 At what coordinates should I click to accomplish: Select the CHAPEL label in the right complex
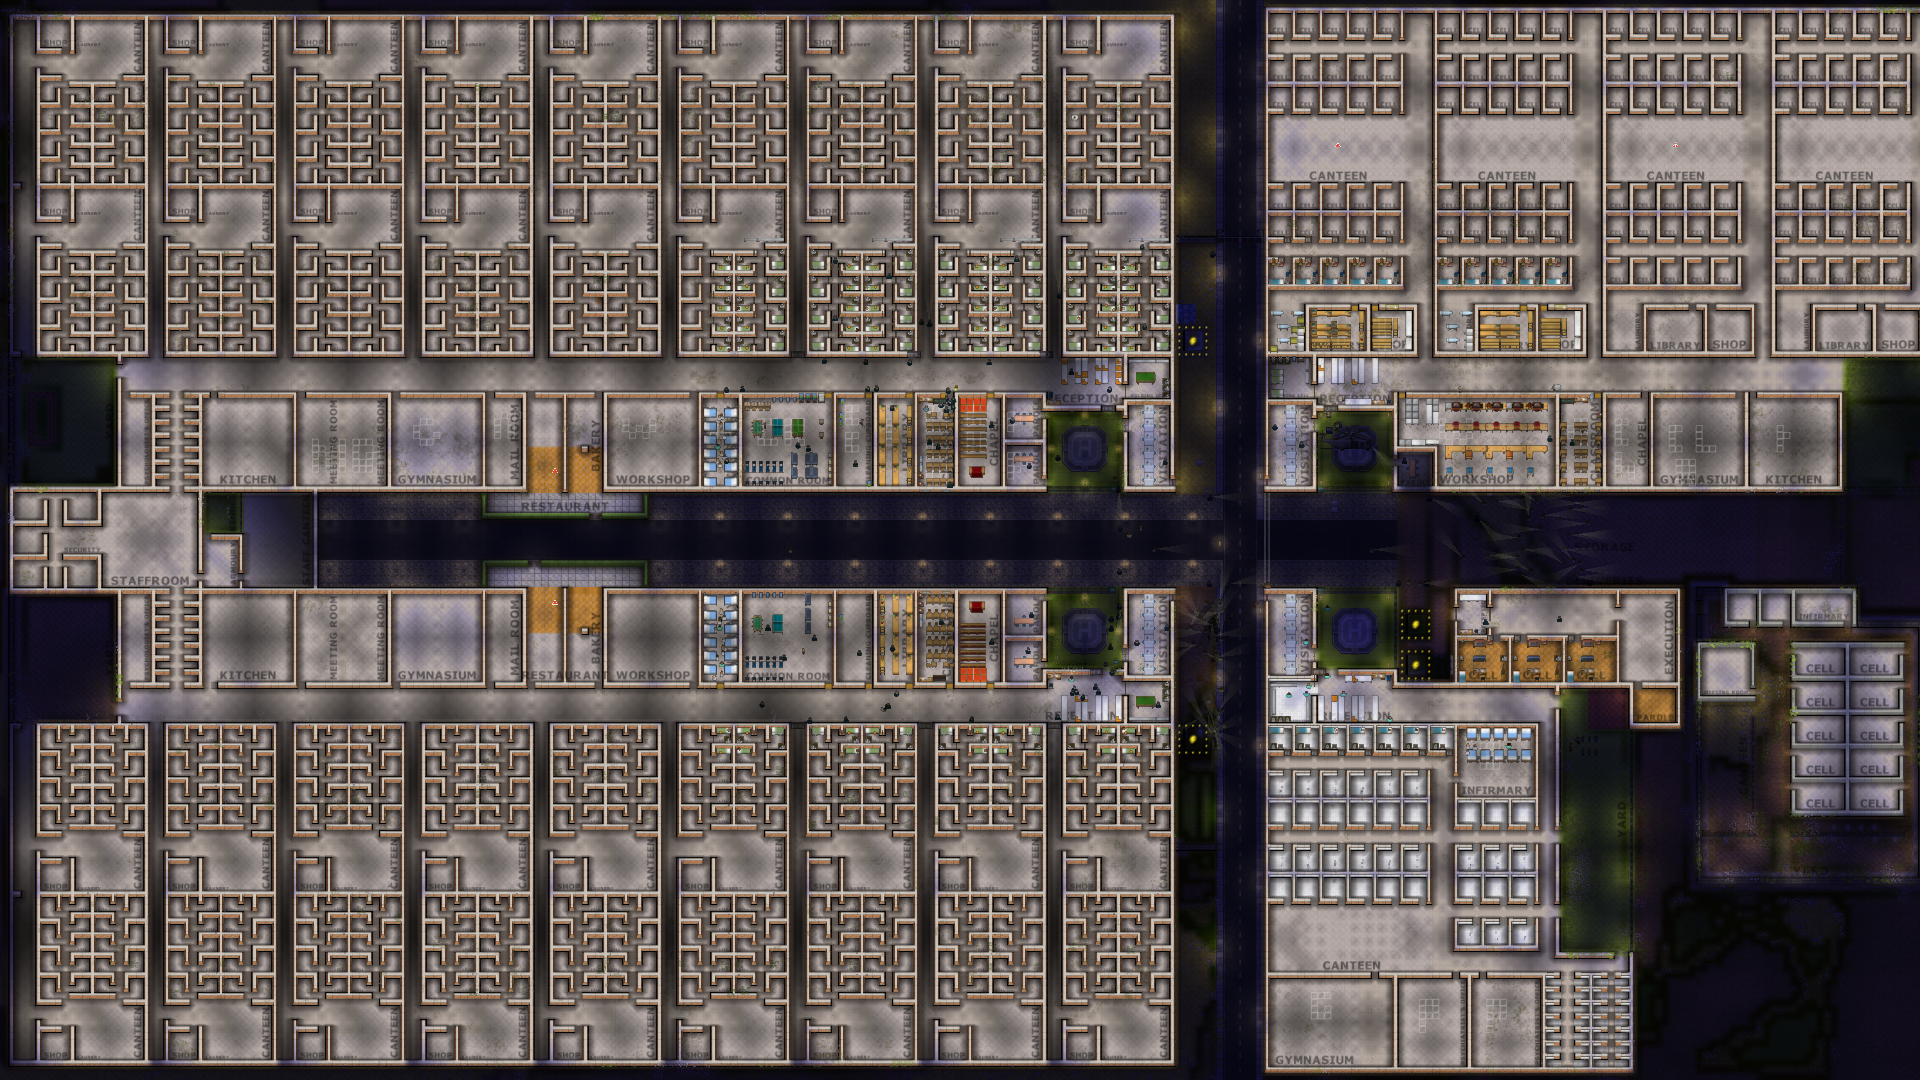pos(1641,442)
